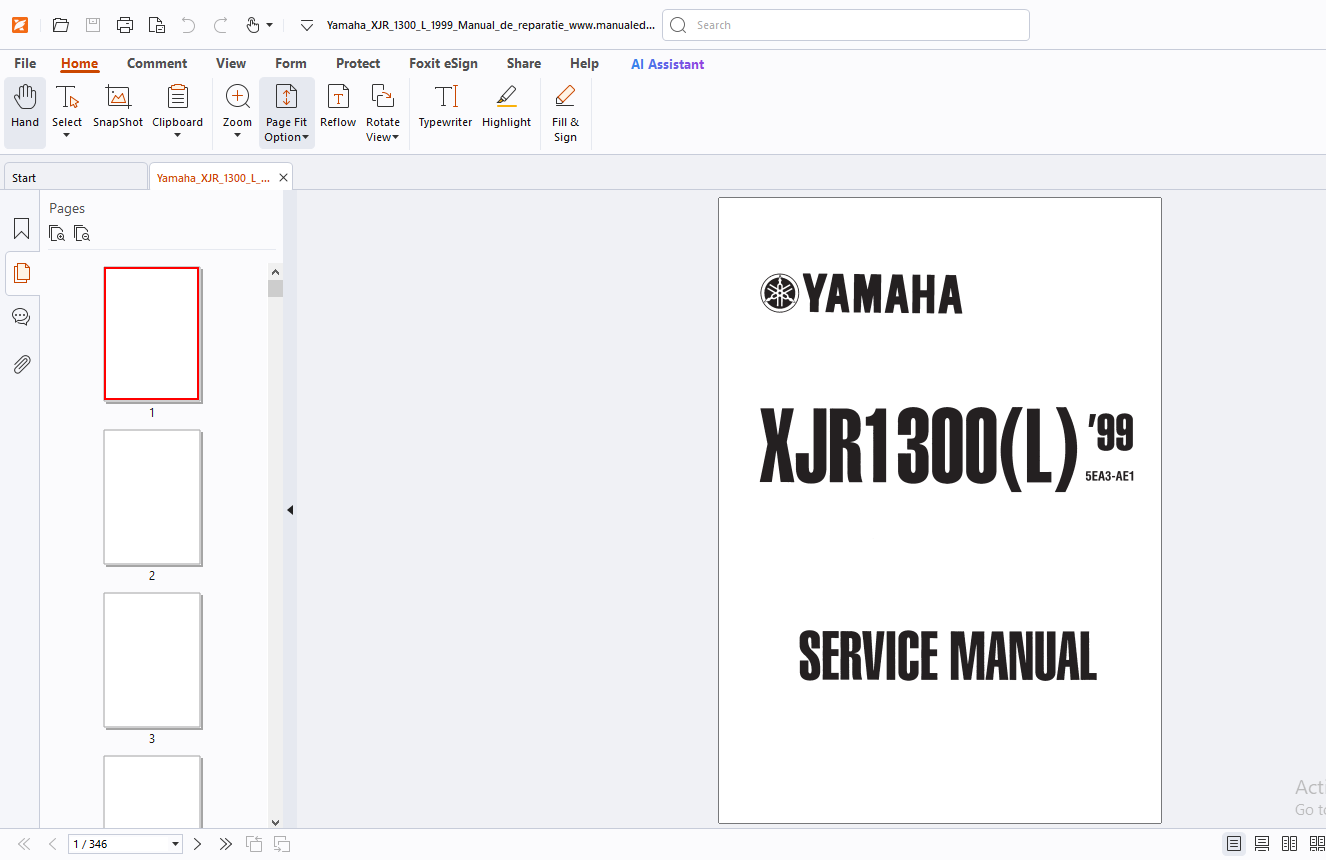Screen dimensions: 1326x860
Task: Select the Highlight tool
Action: 506,107
